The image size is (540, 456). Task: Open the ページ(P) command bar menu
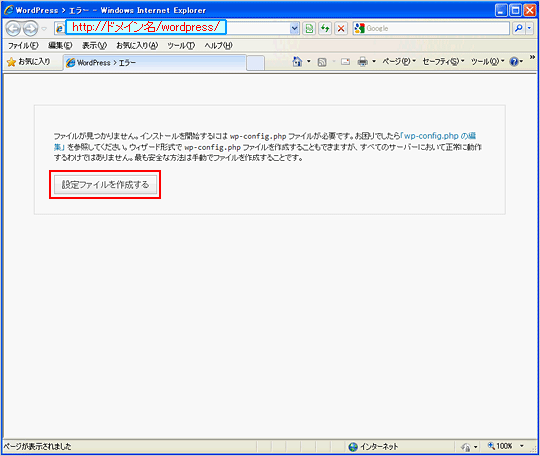[x=399, y=61]
